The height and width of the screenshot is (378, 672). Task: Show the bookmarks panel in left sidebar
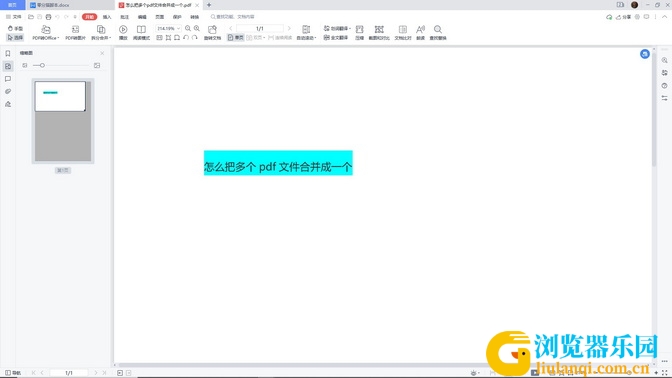pyautogui.click(x=8, y=54)
